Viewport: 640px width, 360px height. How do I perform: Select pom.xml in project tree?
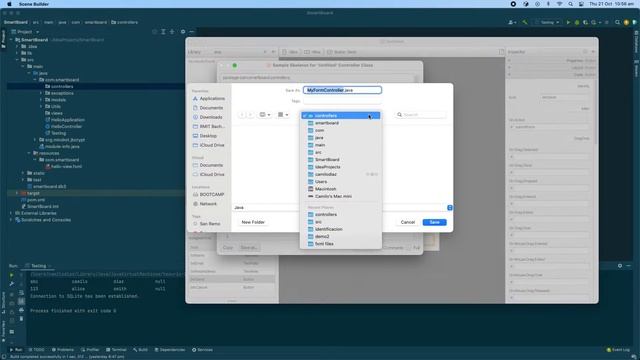coord(33,200)
